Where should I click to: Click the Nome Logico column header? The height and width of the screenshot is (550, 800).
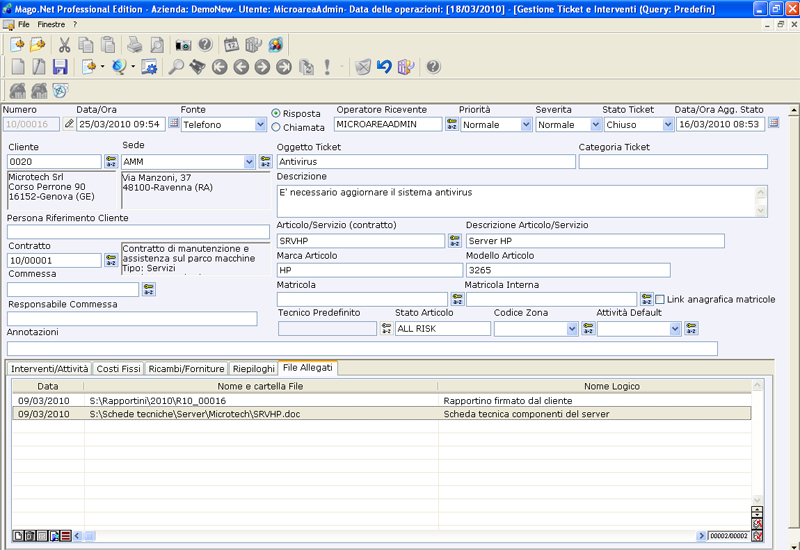595,386
